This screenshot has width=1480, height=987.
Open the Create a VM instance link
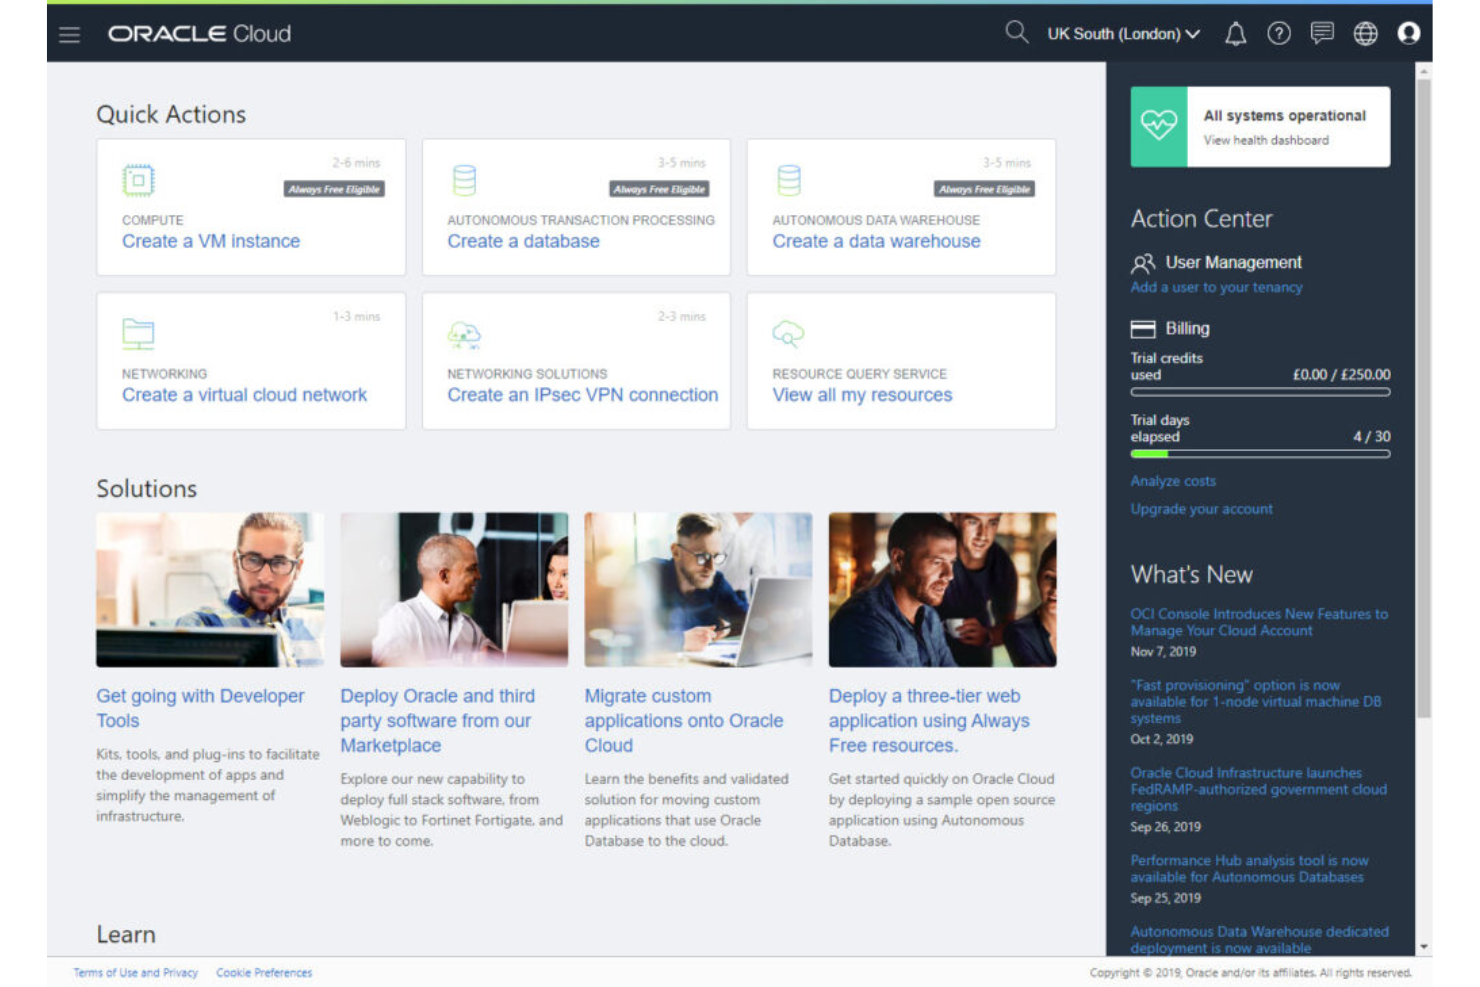coord(211,241)
